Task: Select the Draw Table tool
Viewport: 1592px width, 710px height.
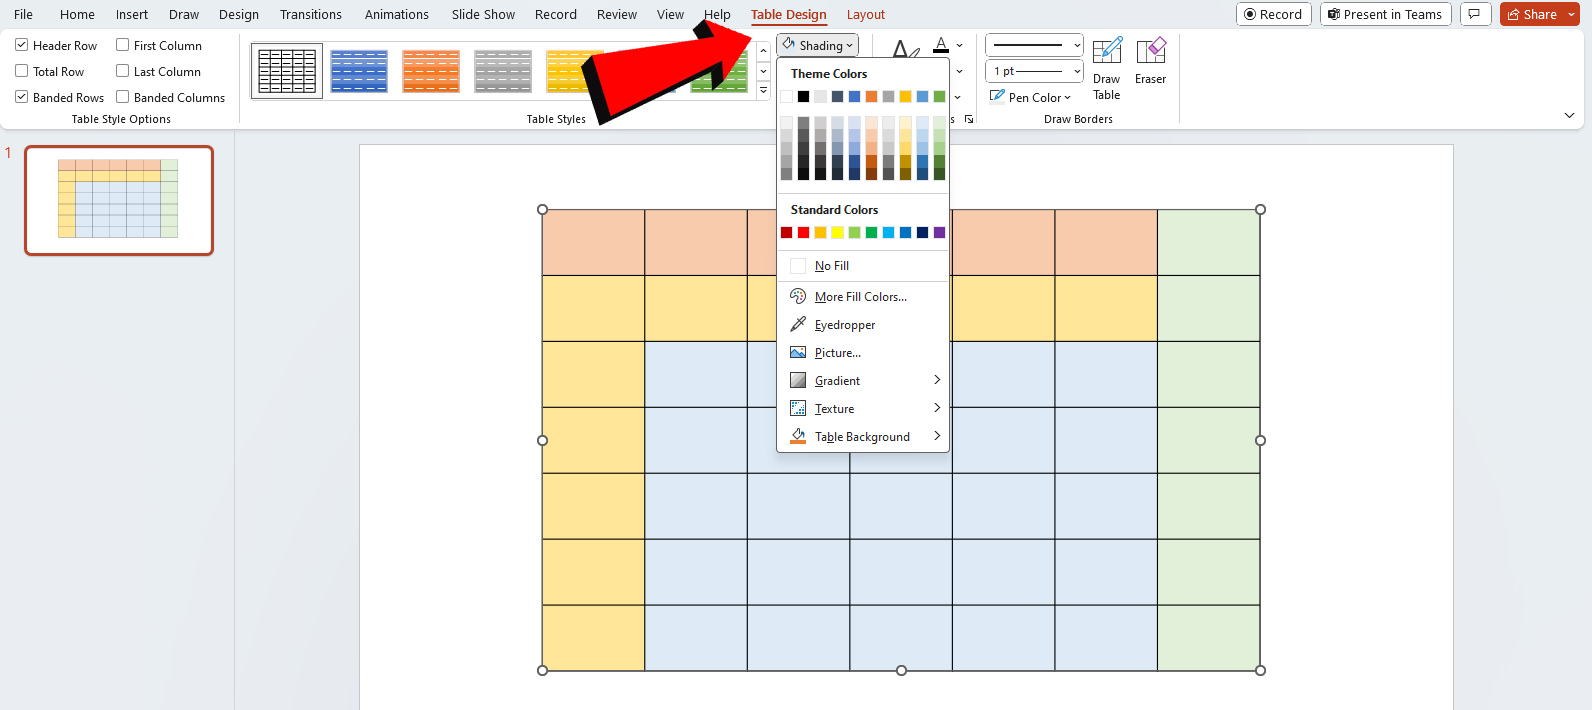Action: [x=1106, y=69]
